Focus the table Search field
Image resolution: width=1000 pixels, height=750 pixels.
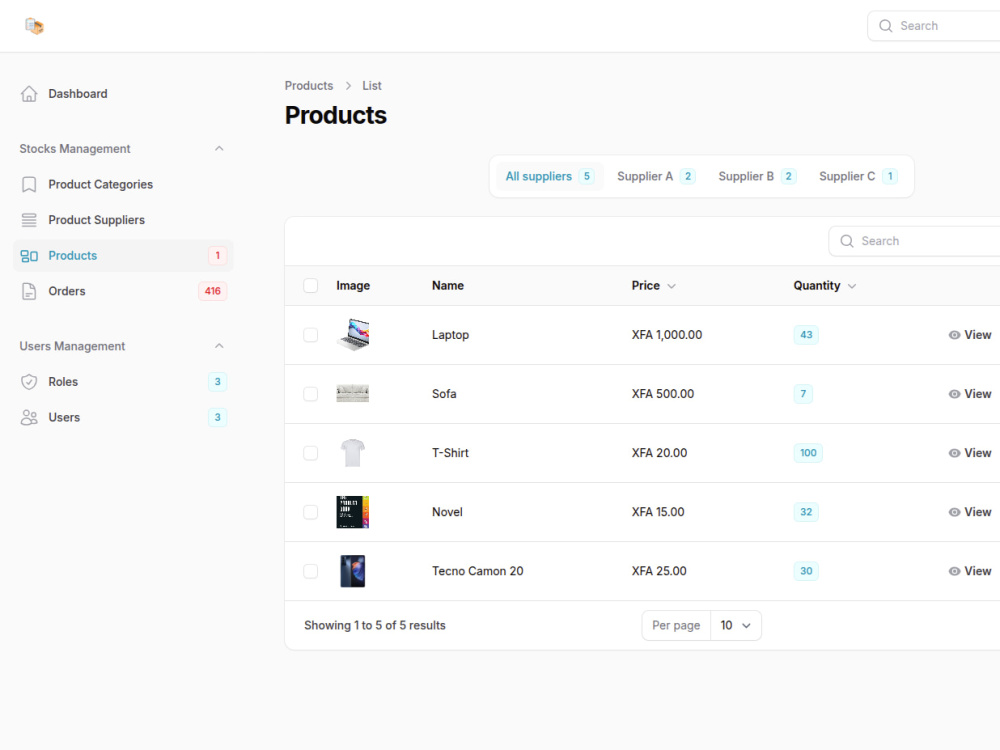point(915,241)
